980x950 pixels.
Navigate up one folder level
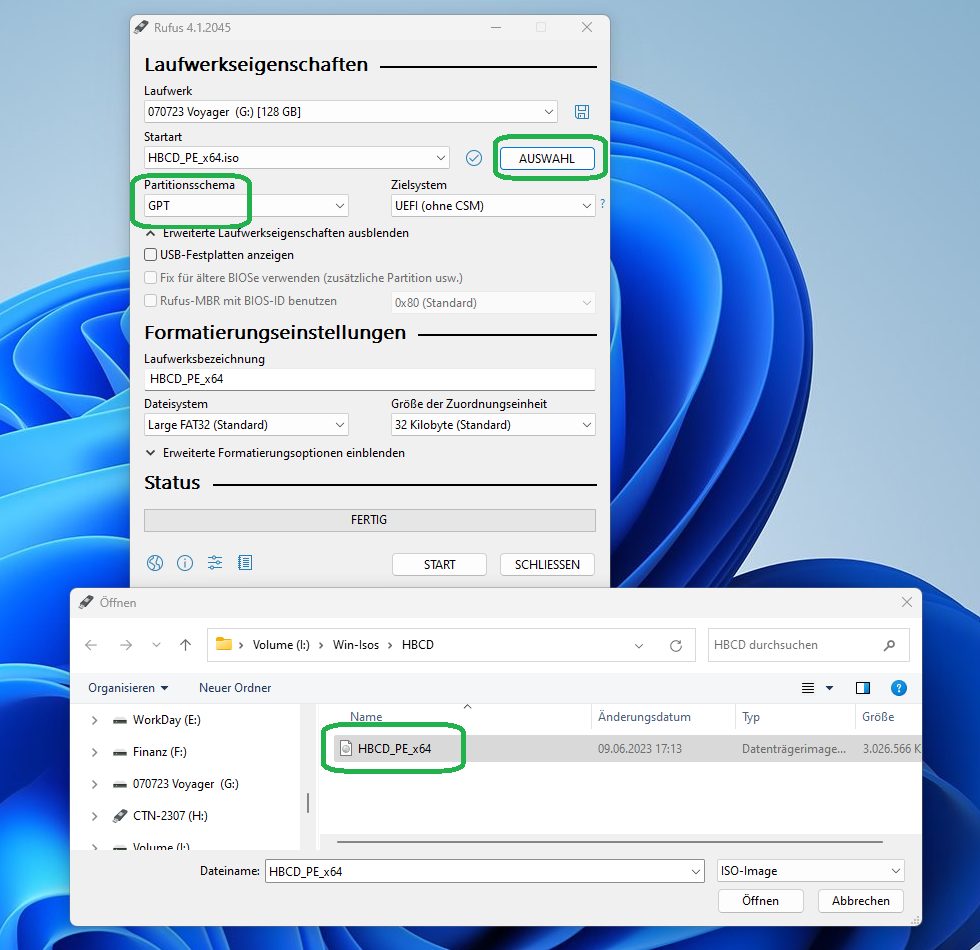pyautogui.click(x=186, y=645)
